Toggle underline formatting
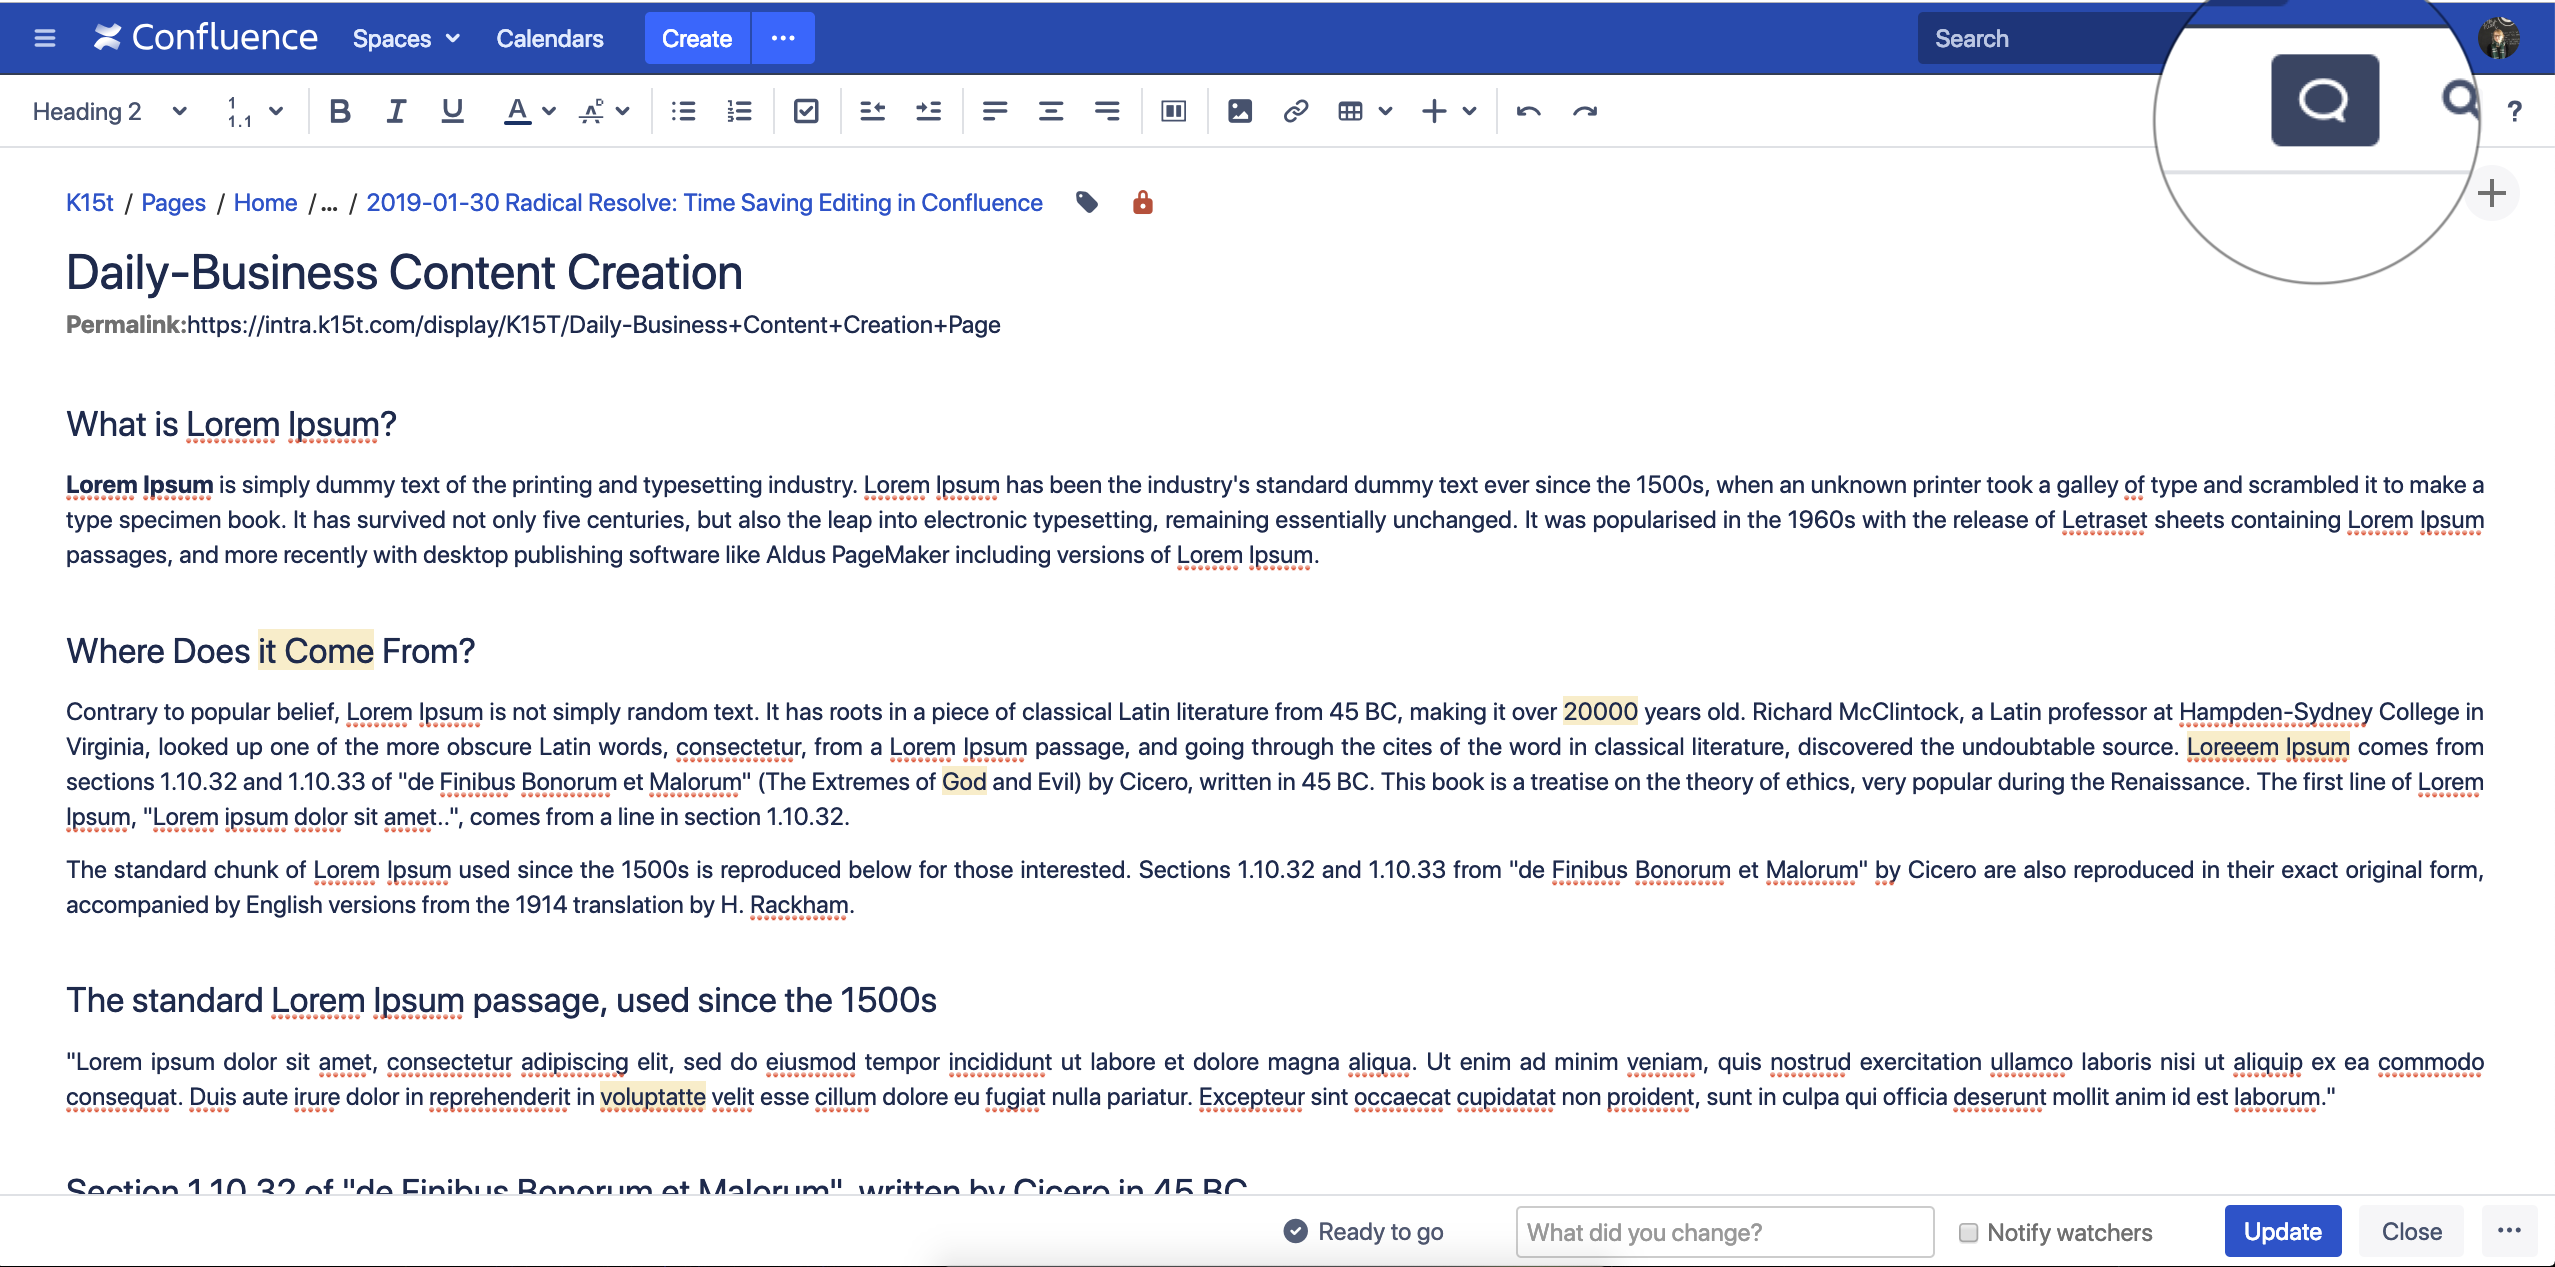Image resolution: width=2555 pixels, height=1267 pixels. point(452,111)
